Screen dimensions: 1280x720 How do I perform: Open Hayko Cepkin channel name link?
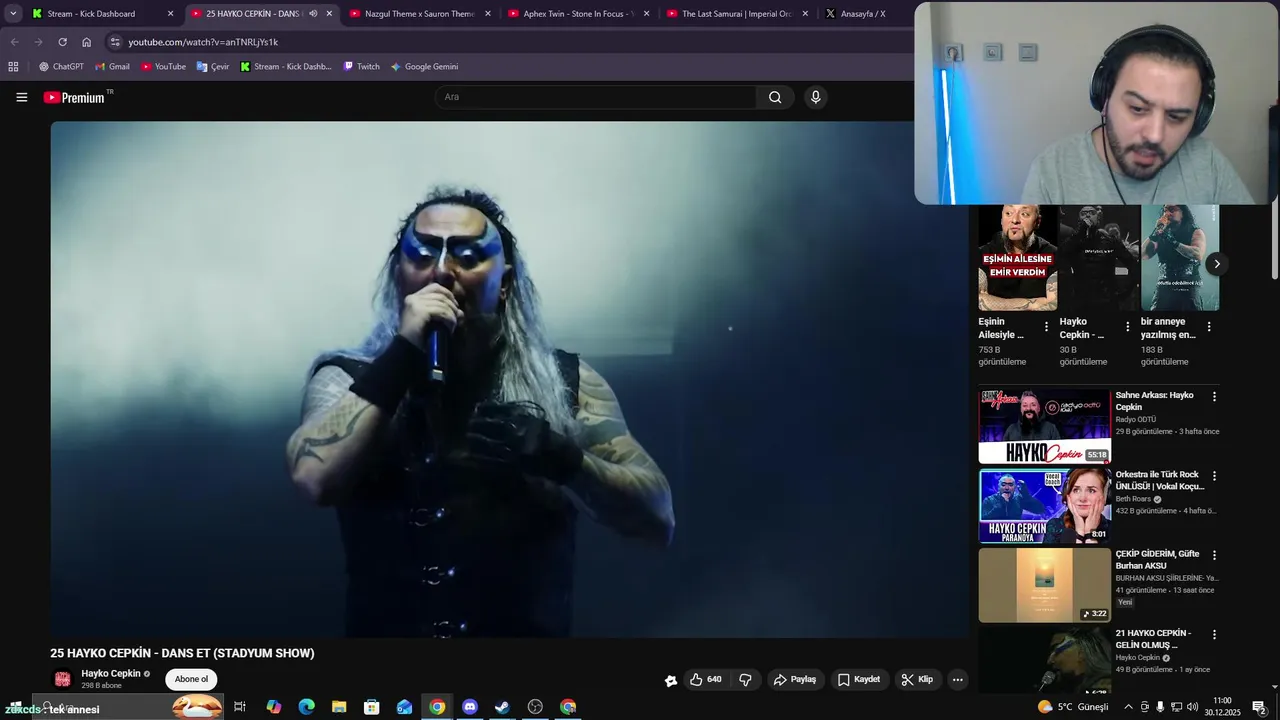pyautogui.click(x=111, y=673)
